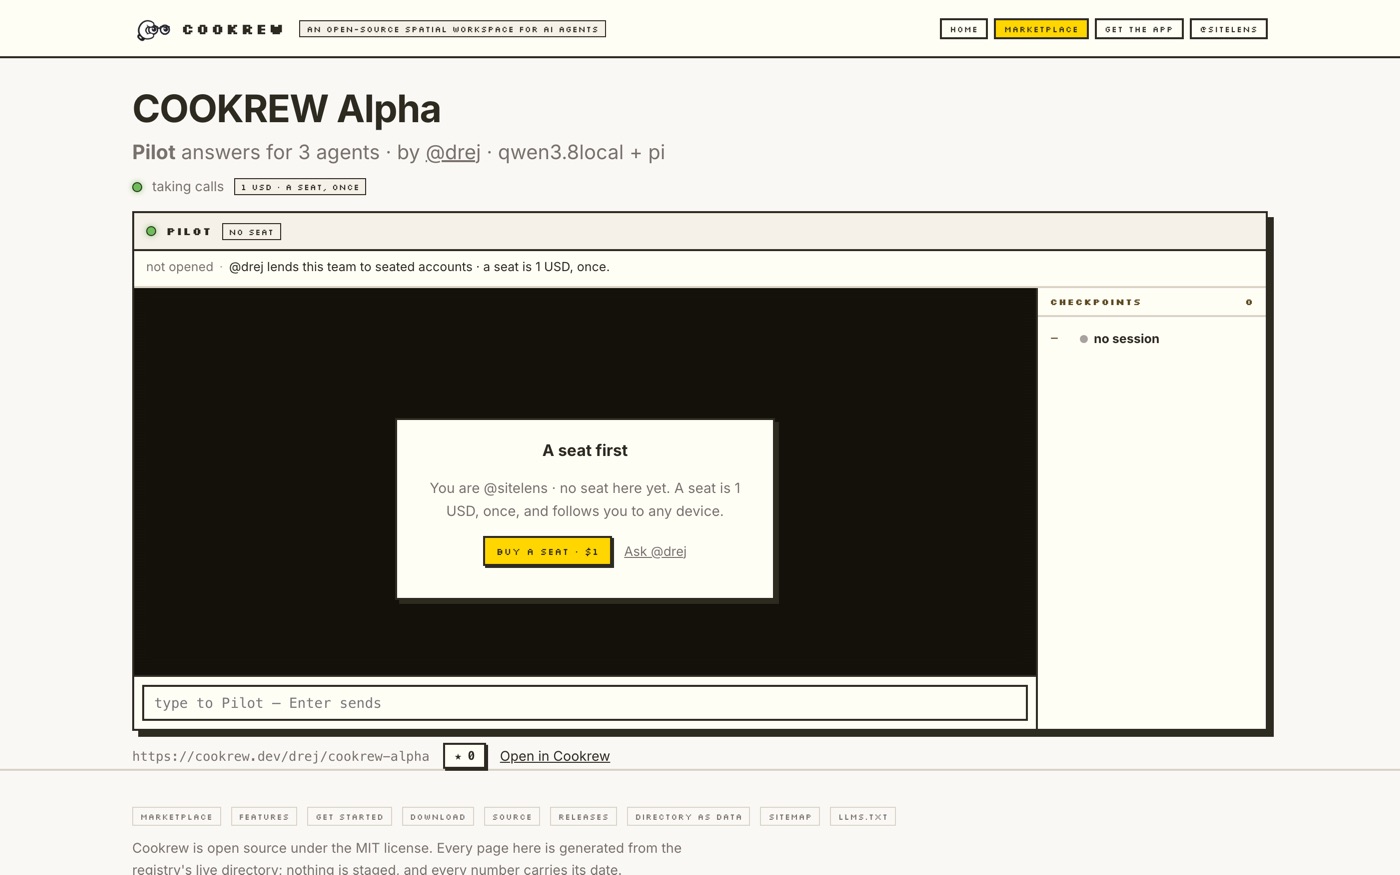Open footer Releases link
Viewport: 1400px width, 875px height.
tap(583, 817)
